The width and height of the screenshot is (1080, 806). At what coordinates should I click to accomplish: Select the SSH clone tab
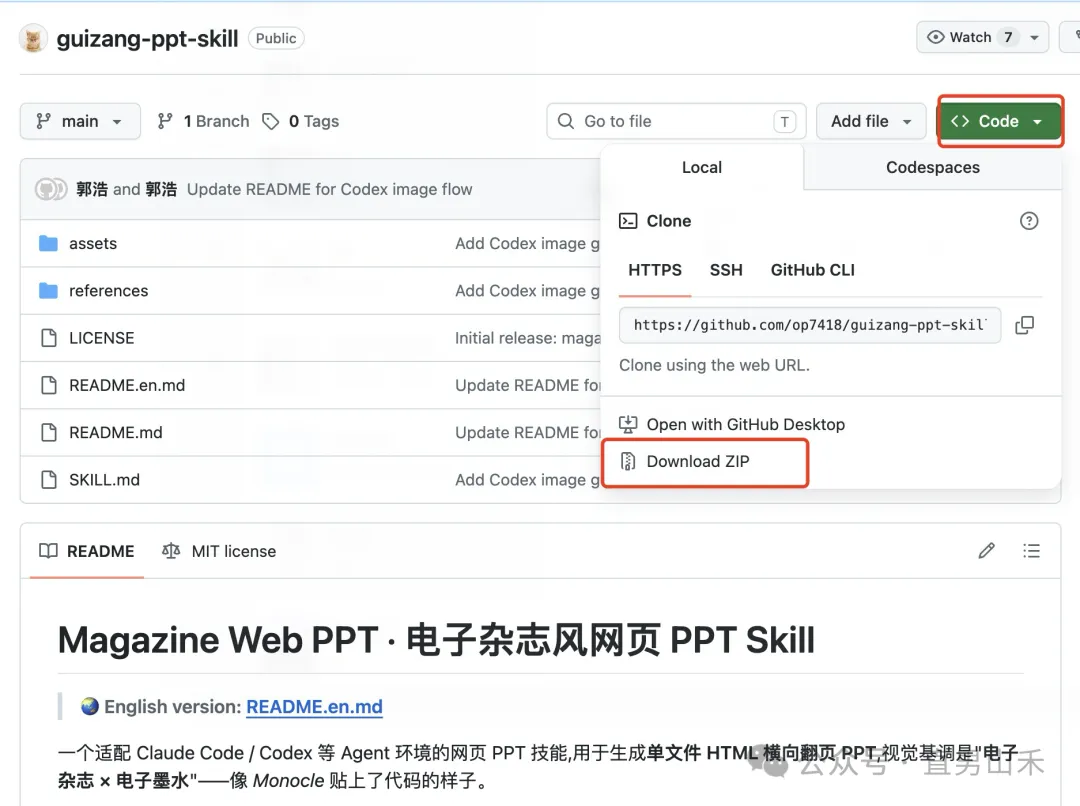click(726, 270)
